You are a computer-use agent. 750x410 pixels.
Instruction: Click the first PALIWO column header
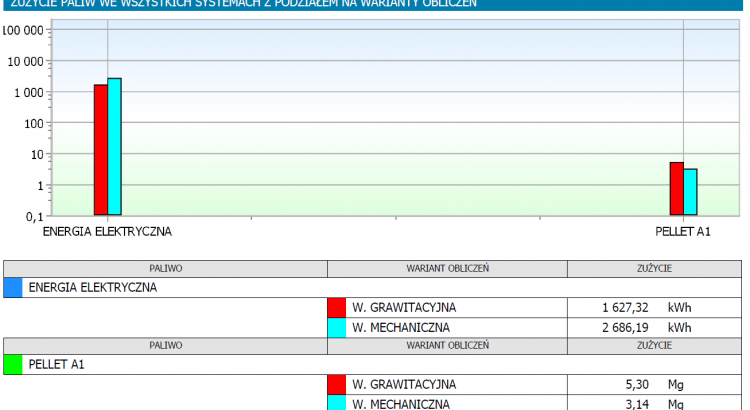point(165,269)
